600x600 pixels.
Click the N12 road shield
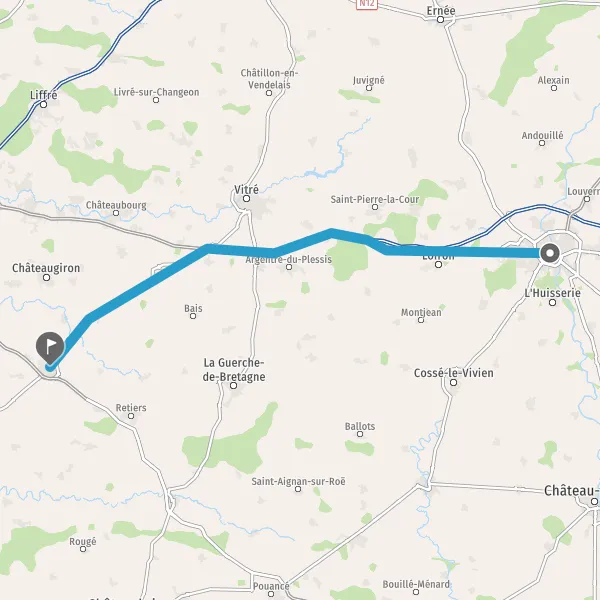pos(367,4)
